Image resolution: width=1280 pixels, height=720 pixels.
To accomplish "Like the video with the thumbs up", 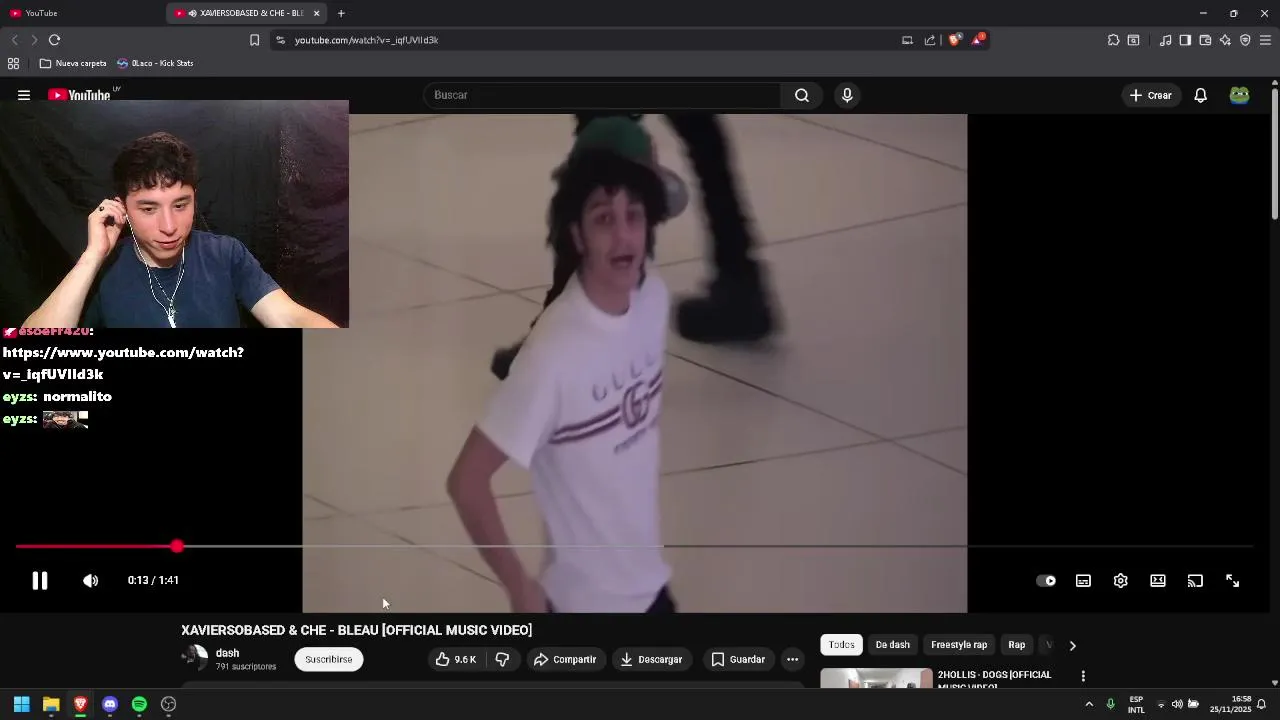I will tap(455, 659).
